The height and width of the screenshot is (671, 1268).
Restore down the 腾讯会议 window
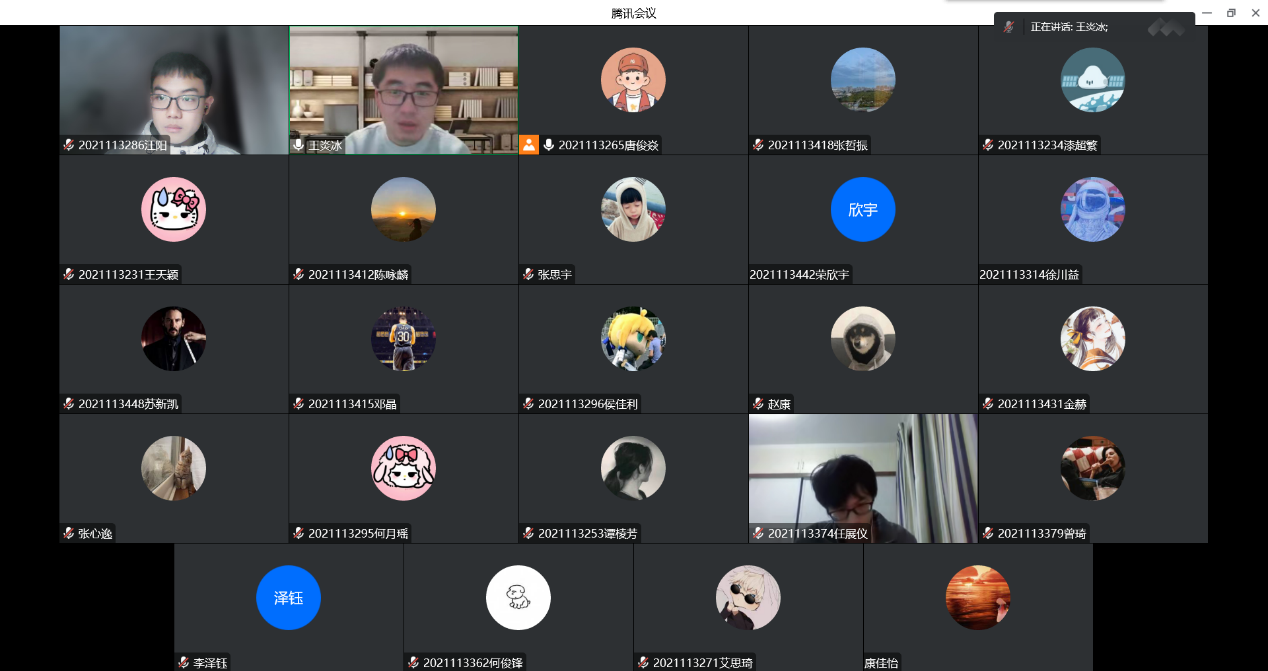(x=1231, y=13)
